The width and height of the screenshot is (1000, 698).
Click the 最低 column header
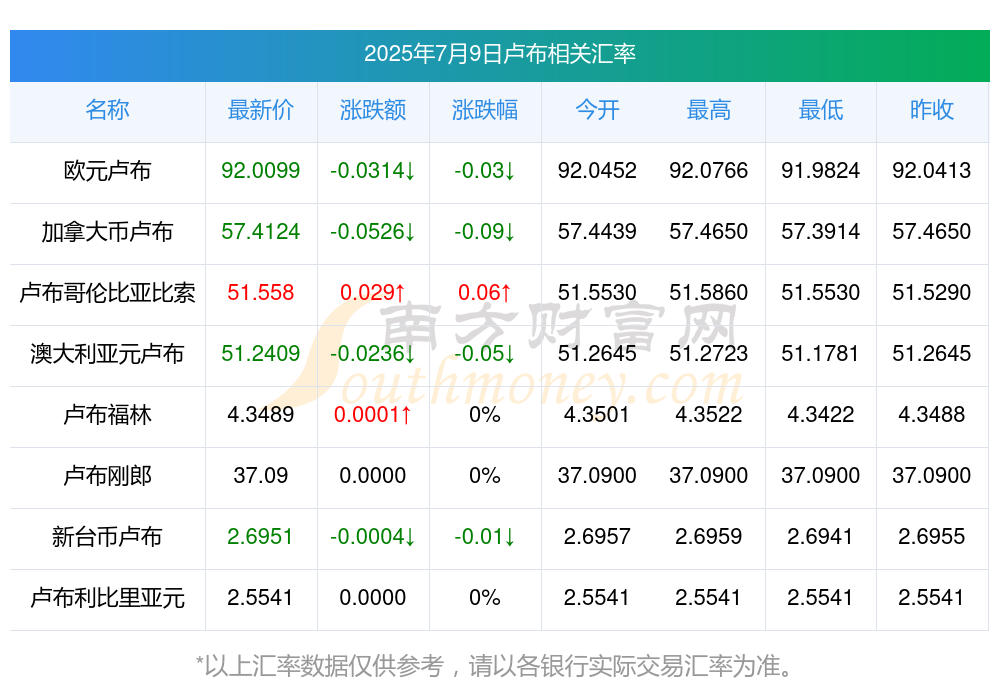pyautogui.click(x=821, y=110)
